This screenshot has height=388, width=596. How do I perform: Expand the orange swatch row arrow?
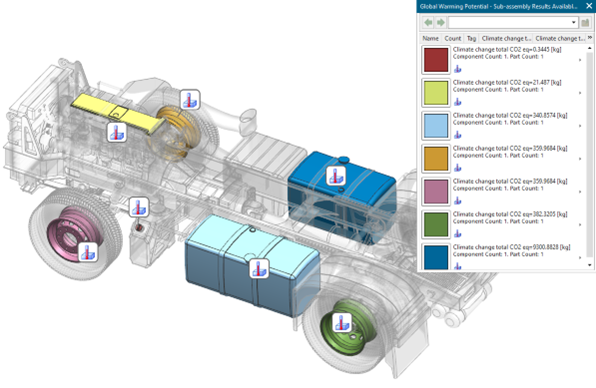coord(580,159)
